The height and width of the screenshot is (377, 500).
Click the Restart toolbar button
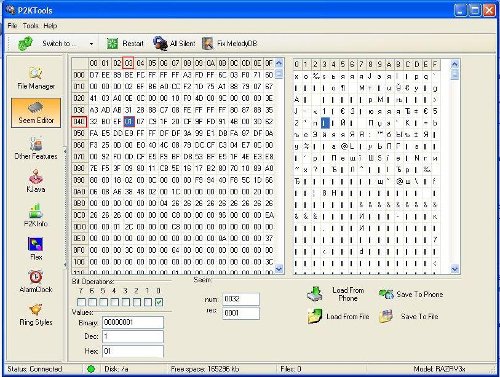click(125, 43)
